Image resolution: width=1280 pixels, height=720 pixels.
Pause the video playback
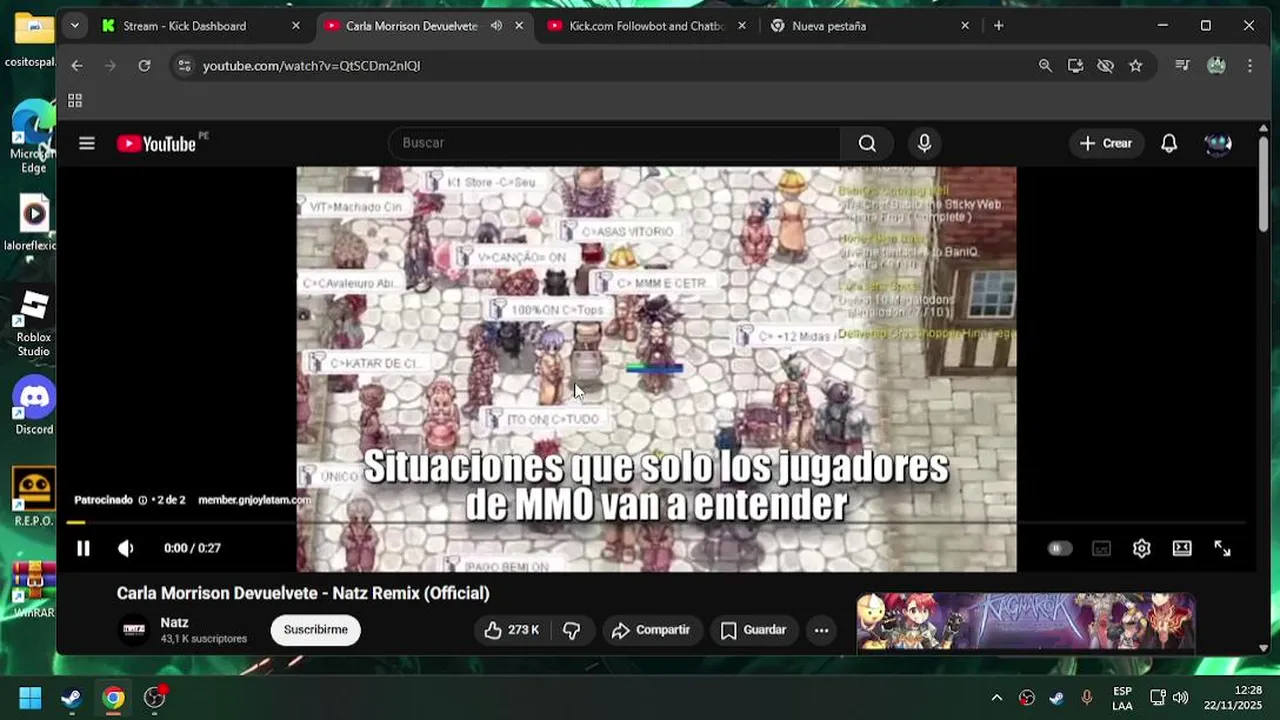(83, 548)
